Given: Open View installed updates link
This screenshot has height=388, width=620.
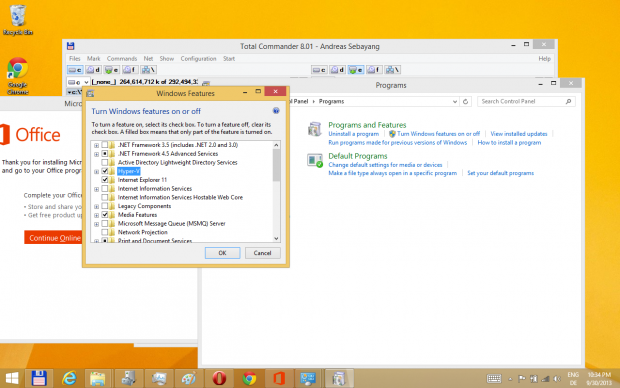Looking at the screenshot, I should pyautogui.click(x=519, y=134).
